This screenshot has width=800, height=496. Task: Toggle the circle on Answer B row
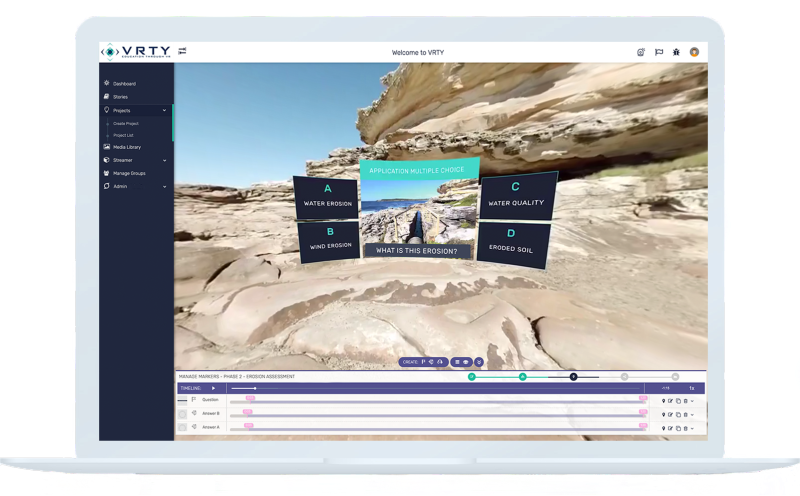(182, 413)
